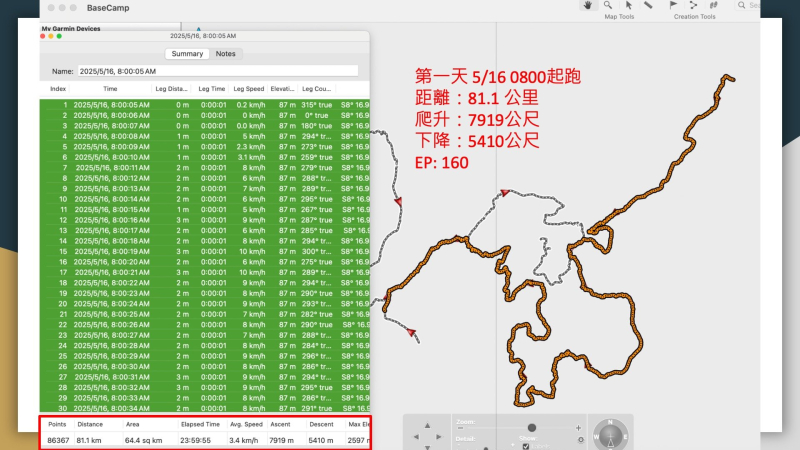Pan the map up with arrow

[428, 425]
